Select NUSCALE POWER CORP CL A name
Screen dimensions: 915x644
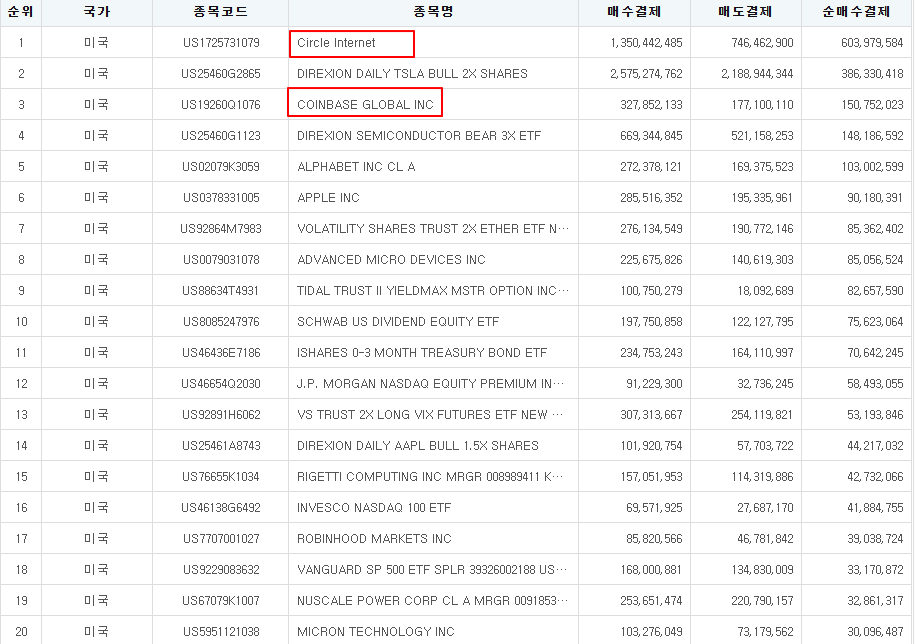(432, 600)
